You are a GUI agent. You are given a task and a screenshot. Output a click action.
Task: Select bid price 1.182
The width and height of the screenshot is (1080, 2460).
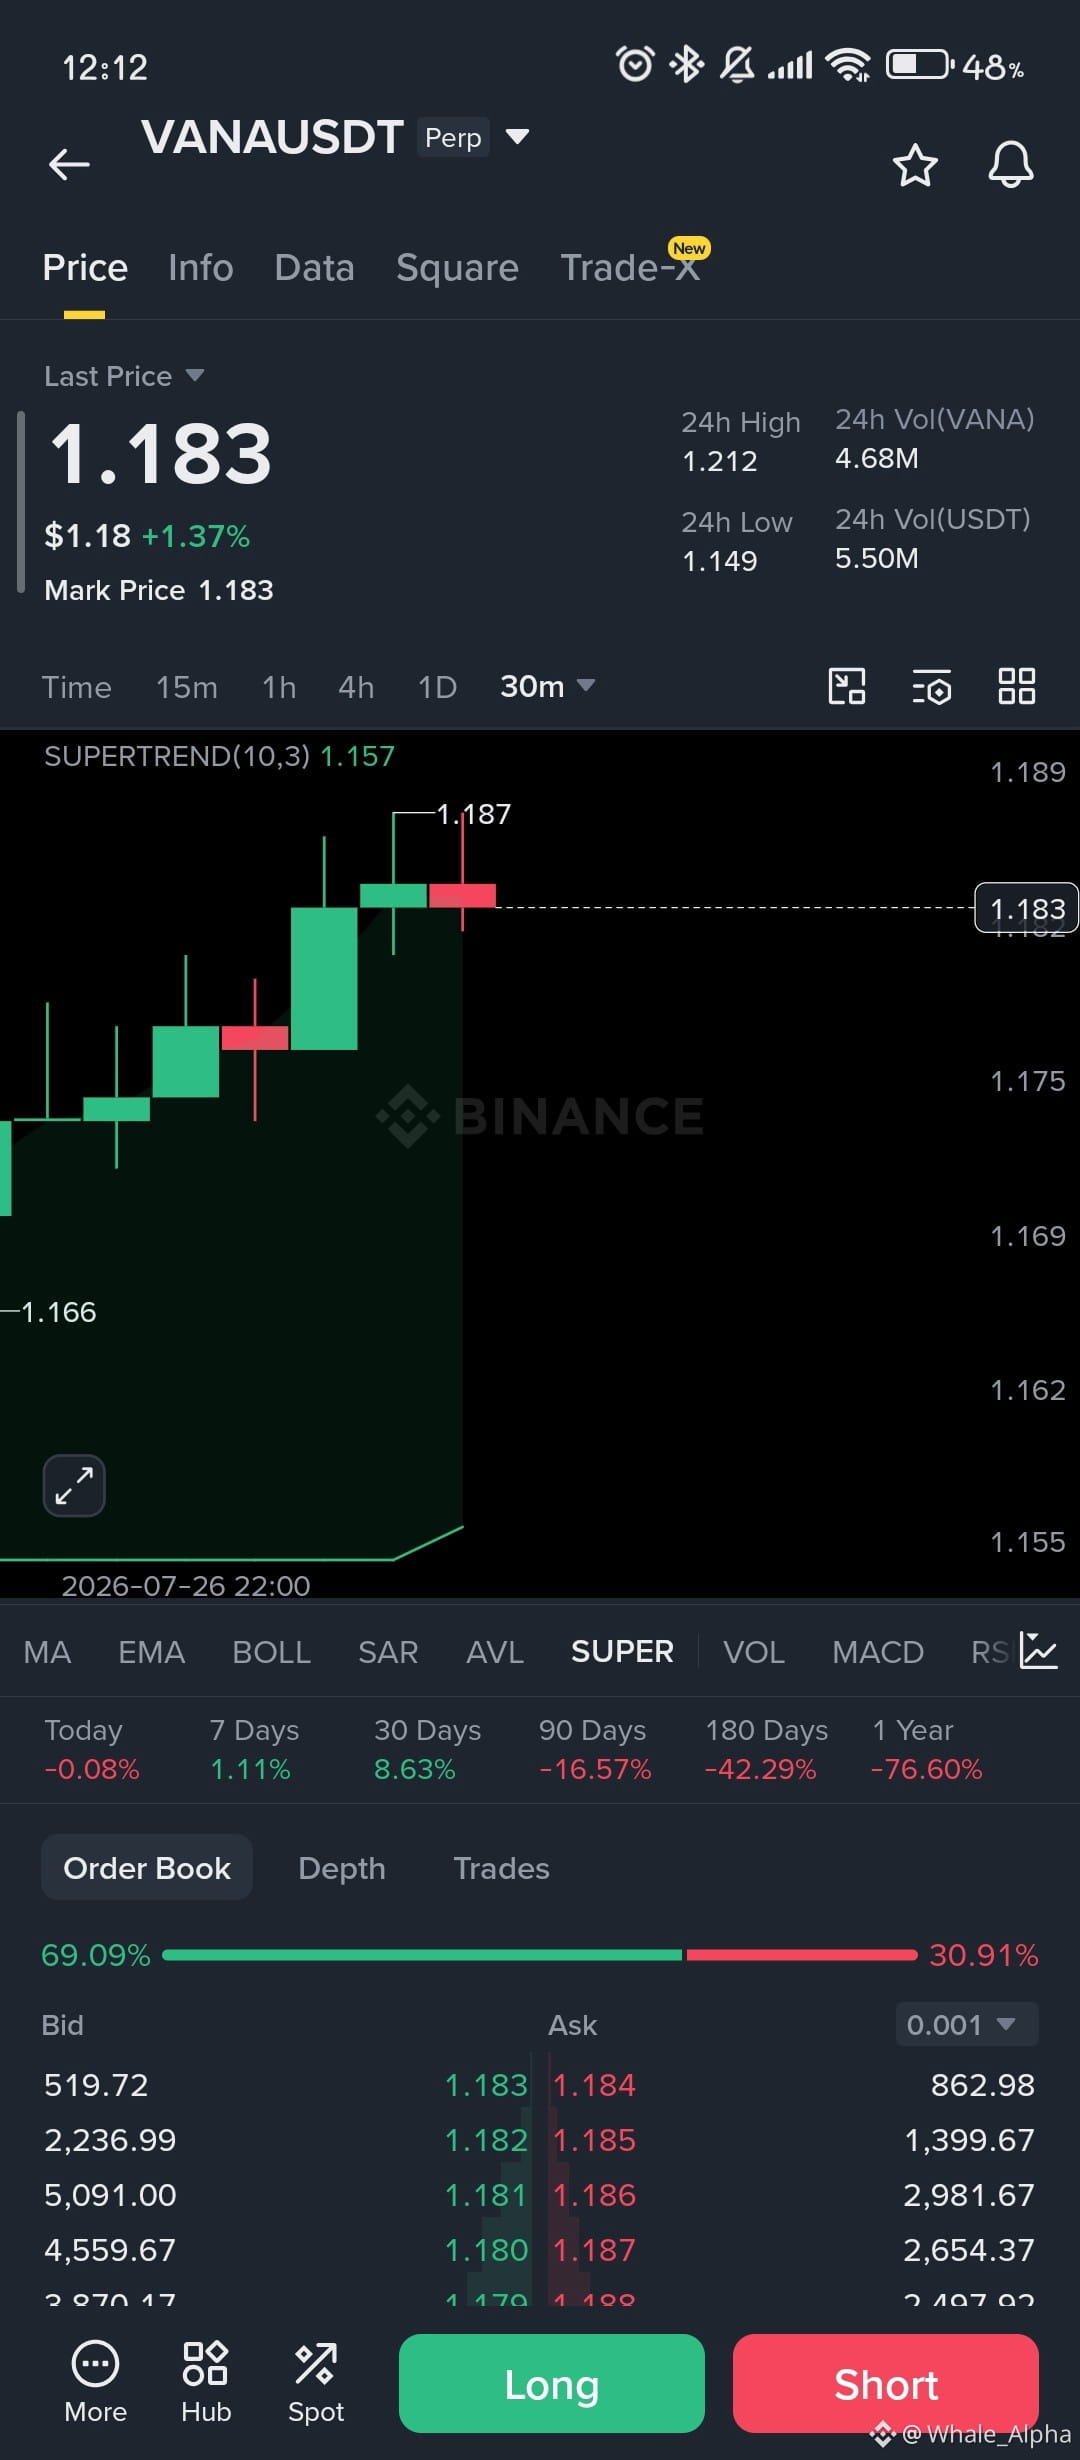486,2140
